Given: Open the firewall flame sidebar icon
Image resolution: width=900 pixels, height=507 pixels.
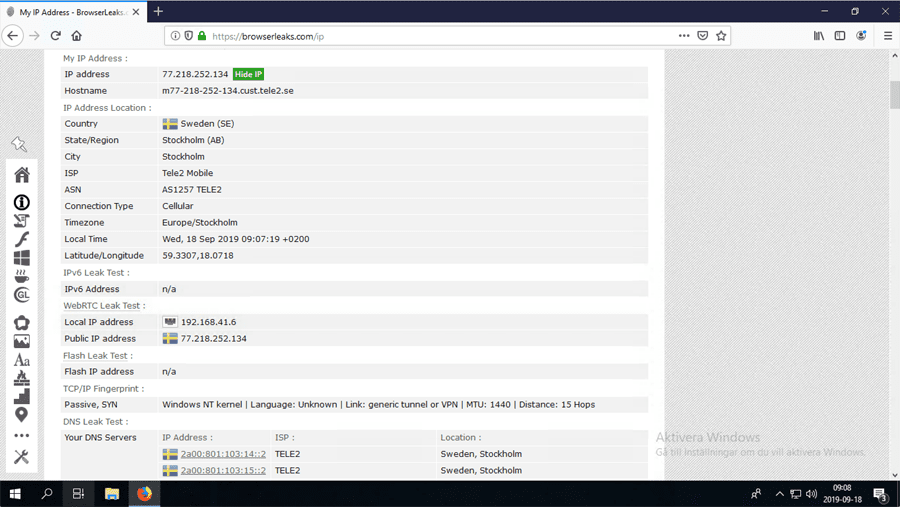Looking at the screenshot, I should [x=22, y=378].
